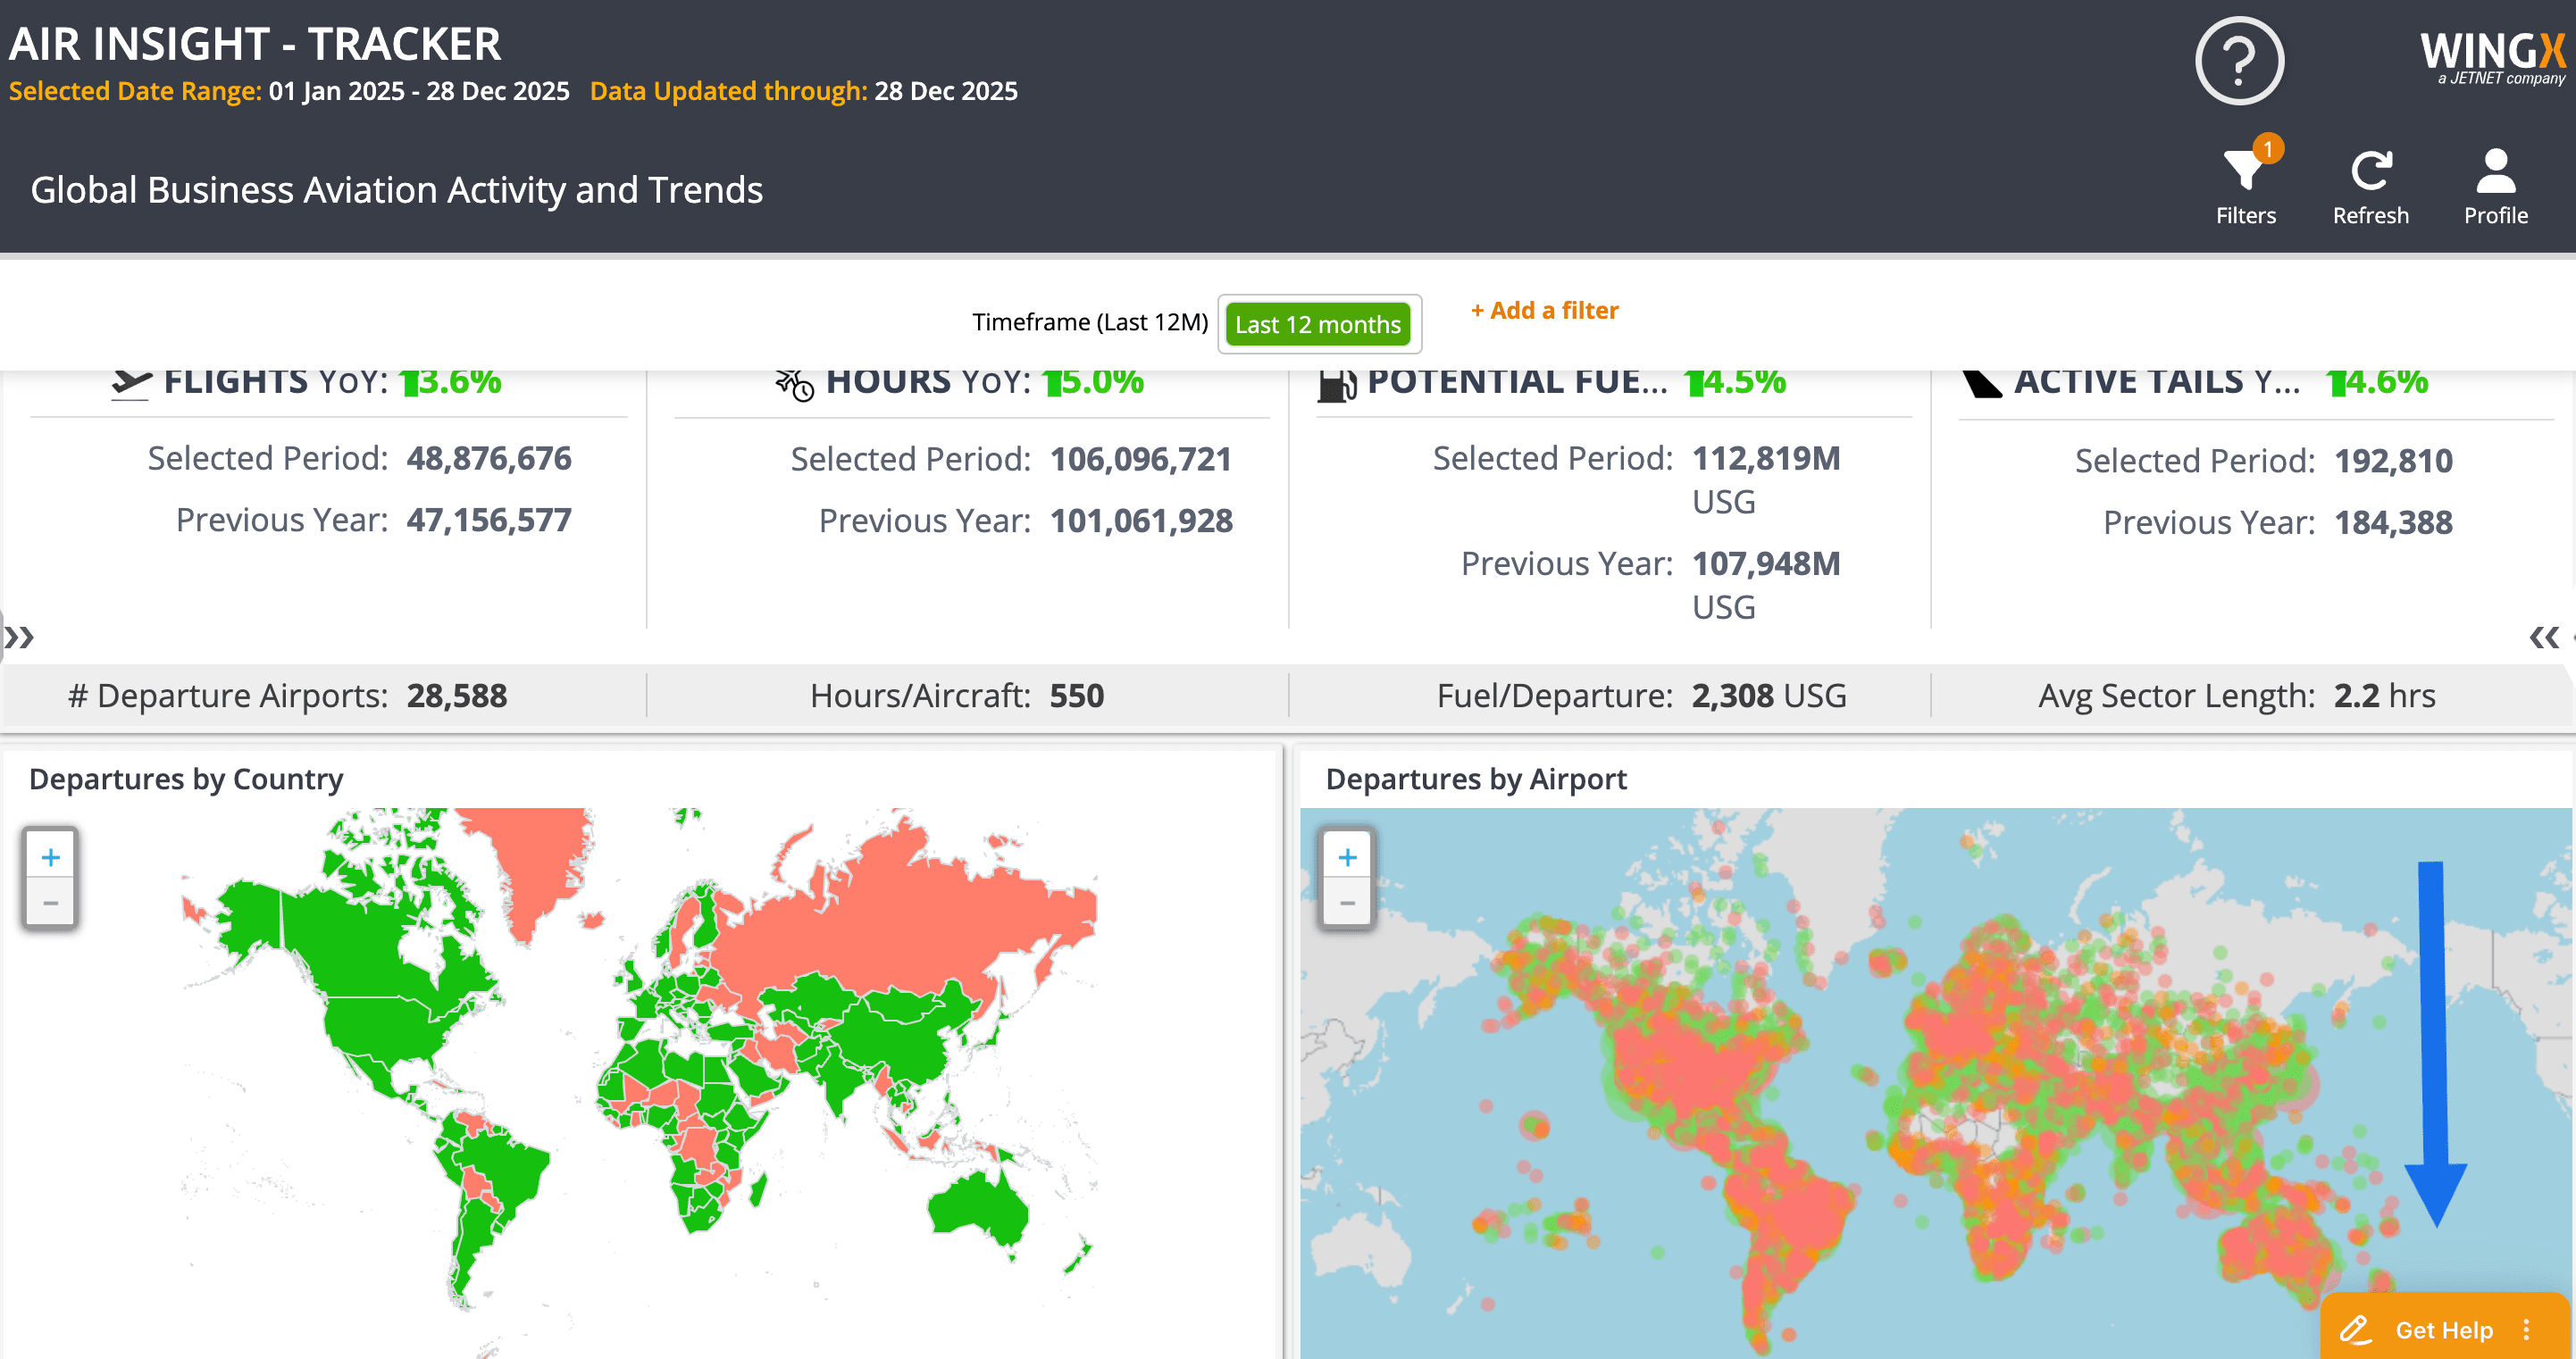The width and height of the screenshot is (2576, 1359).
Task: Open the Profile user icon
Action: click(x=2496, y=170)
